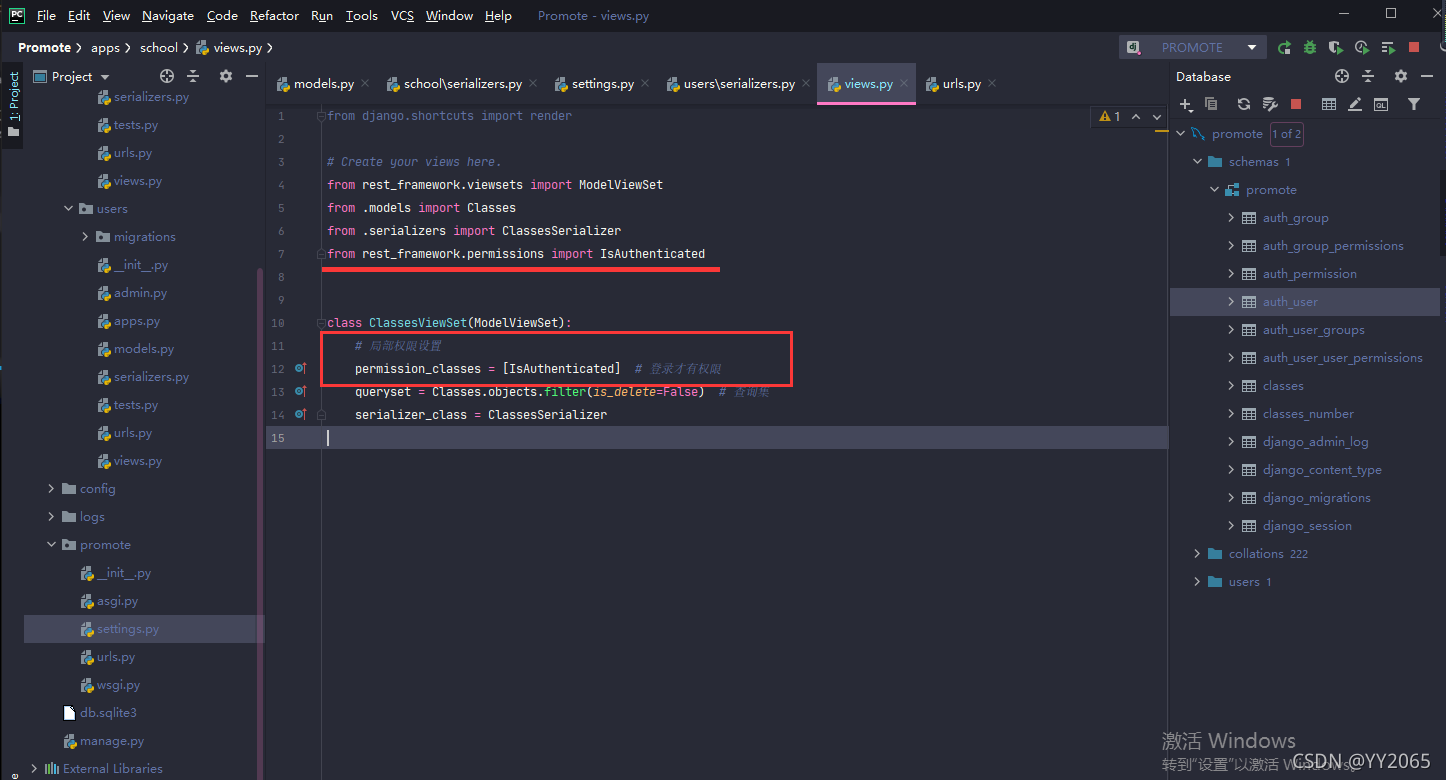Close the settings.py editor tab

pyautogui.click(x=645, y=84)
